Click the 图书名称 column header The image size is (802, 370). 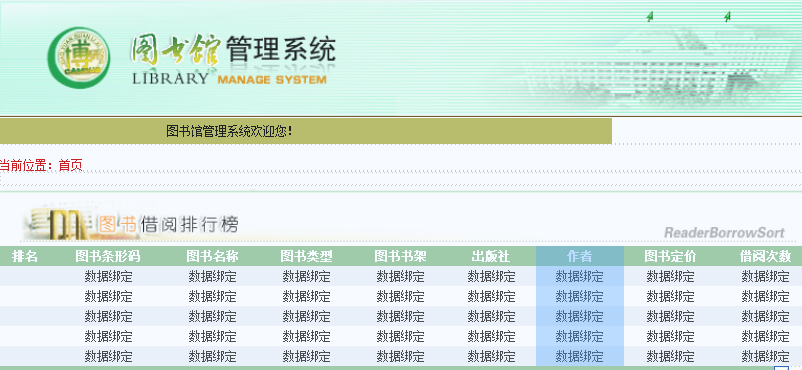(x=212, y=256)
